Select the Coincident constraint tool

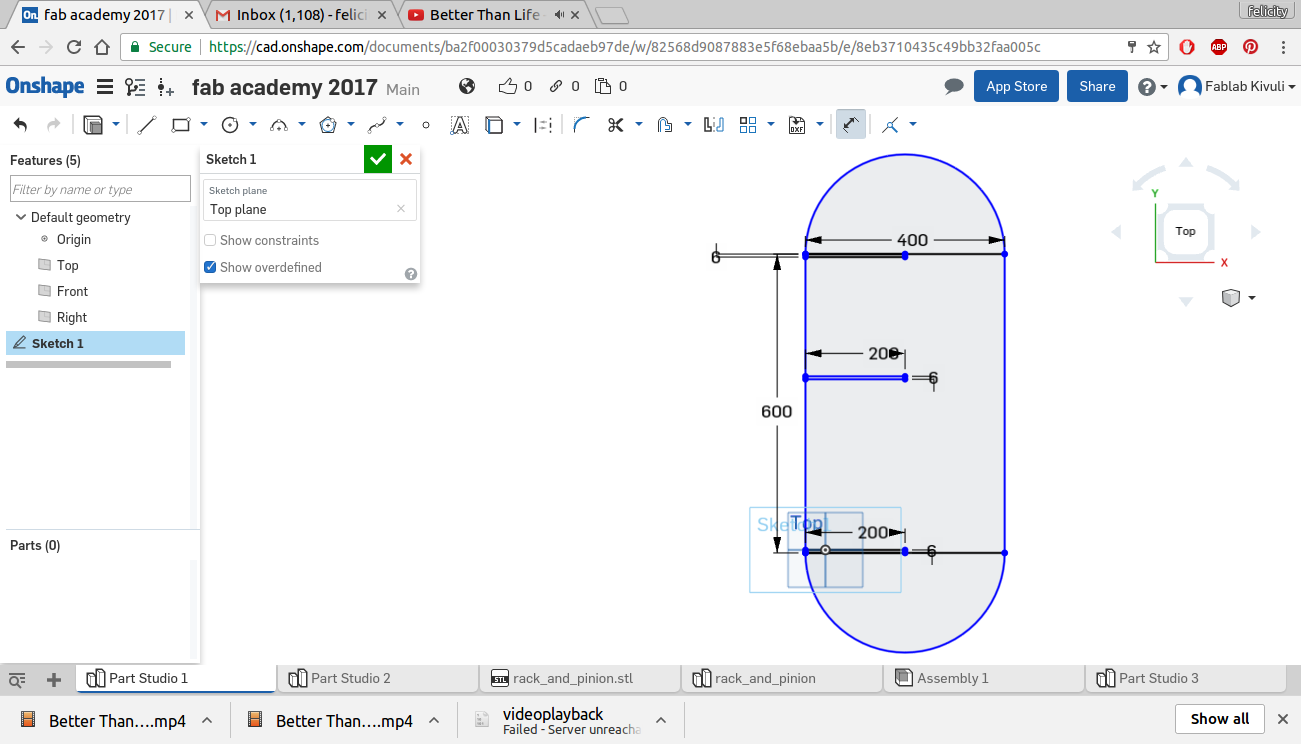click(x=890, y=125)
